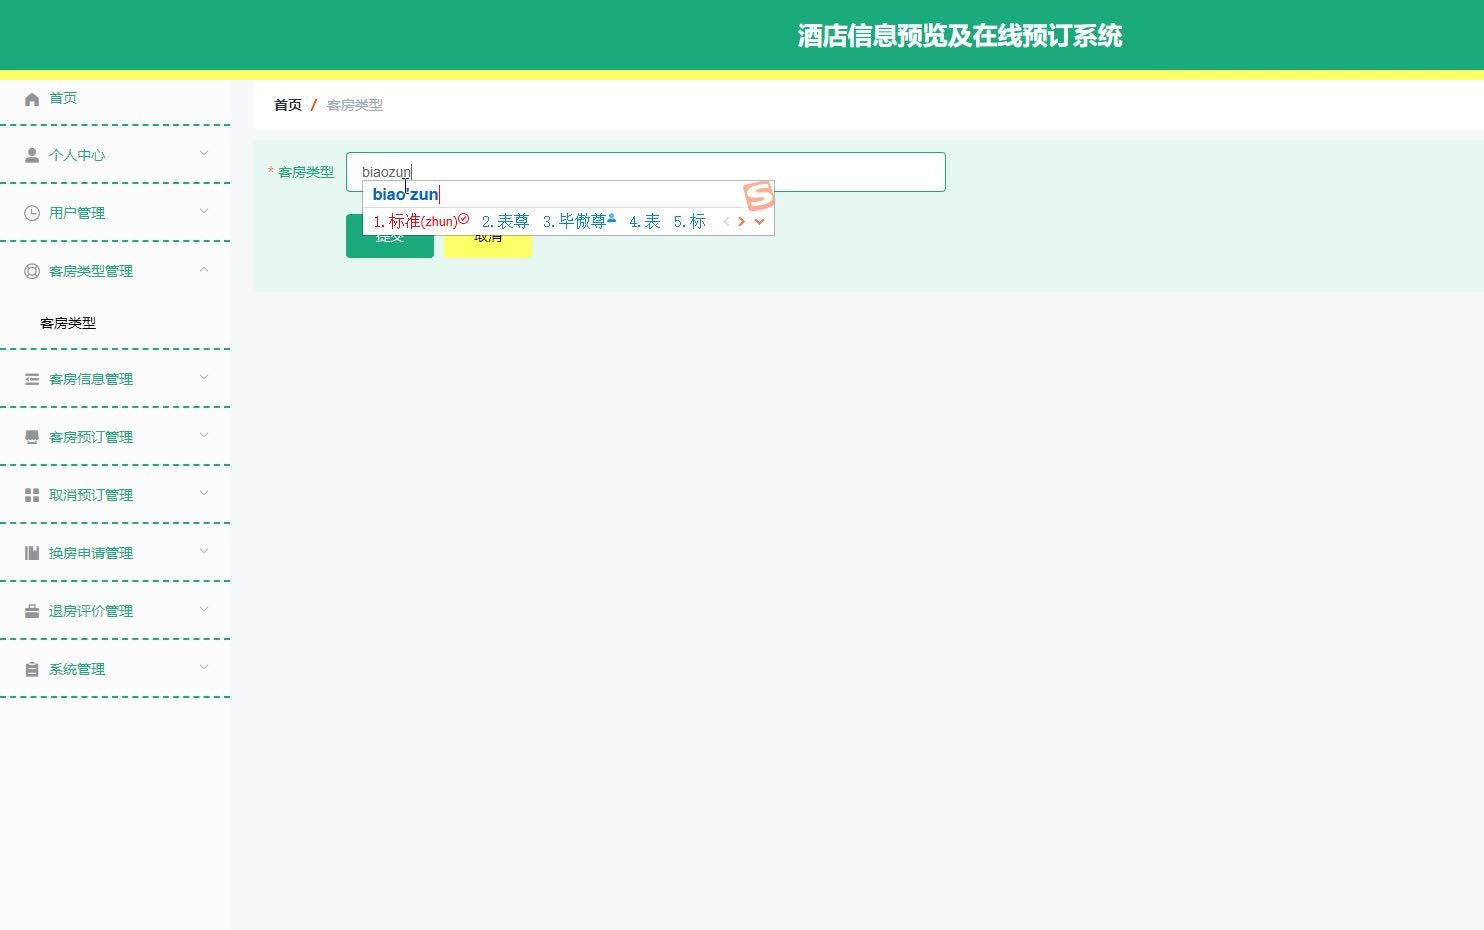Screen dimensions: 1484x930
Task: Click the 酒店信息预览及在线预订系统 header title
Action: click(959, 36)
